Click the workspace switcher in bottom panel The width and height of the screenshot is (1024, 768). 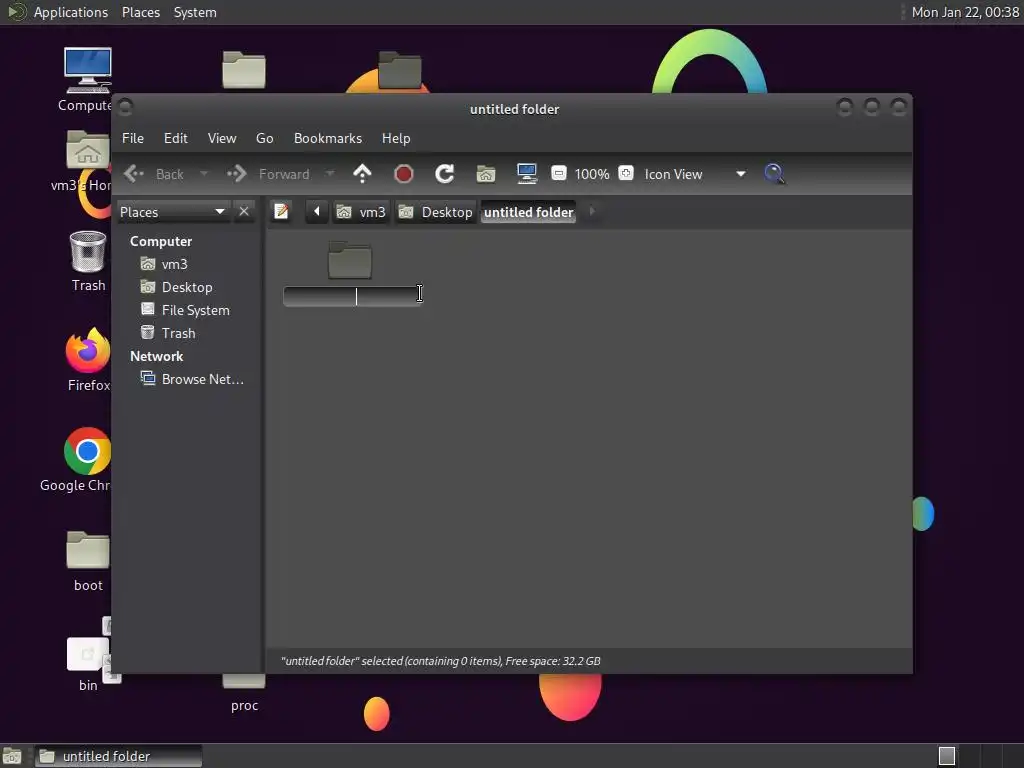click(978, 756)
